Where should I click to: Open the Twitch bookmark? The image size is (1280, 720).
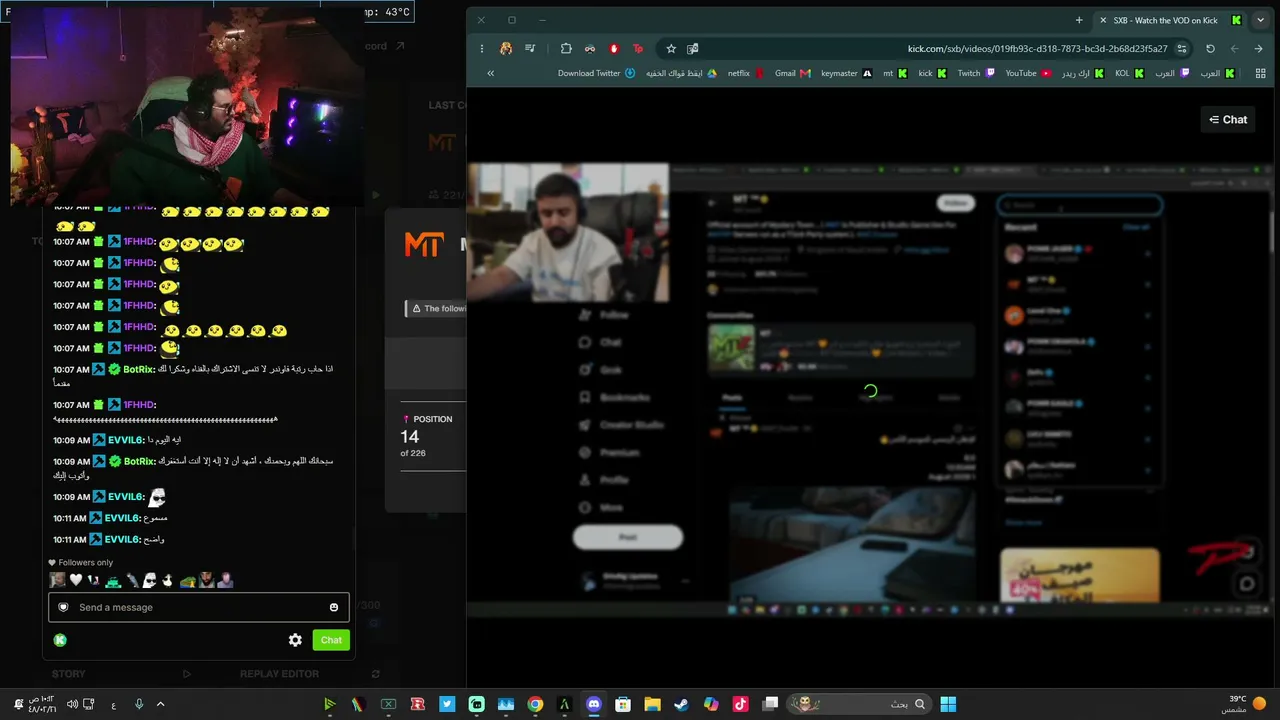click(976, 73)
